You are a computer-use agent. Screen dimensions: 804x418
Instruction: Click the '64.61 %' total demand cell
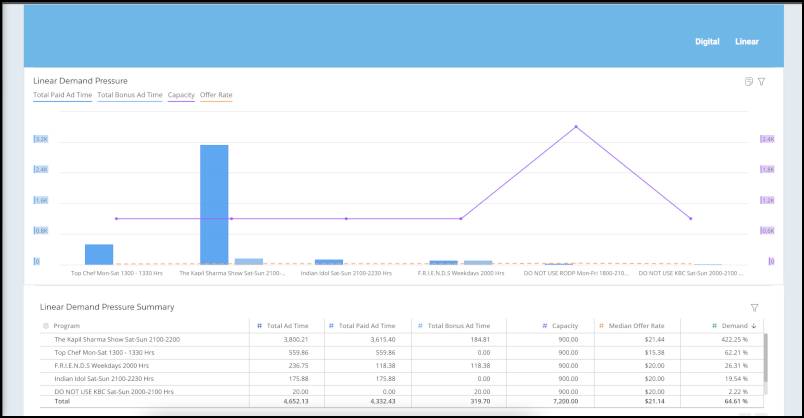click(x=736, y=401)
